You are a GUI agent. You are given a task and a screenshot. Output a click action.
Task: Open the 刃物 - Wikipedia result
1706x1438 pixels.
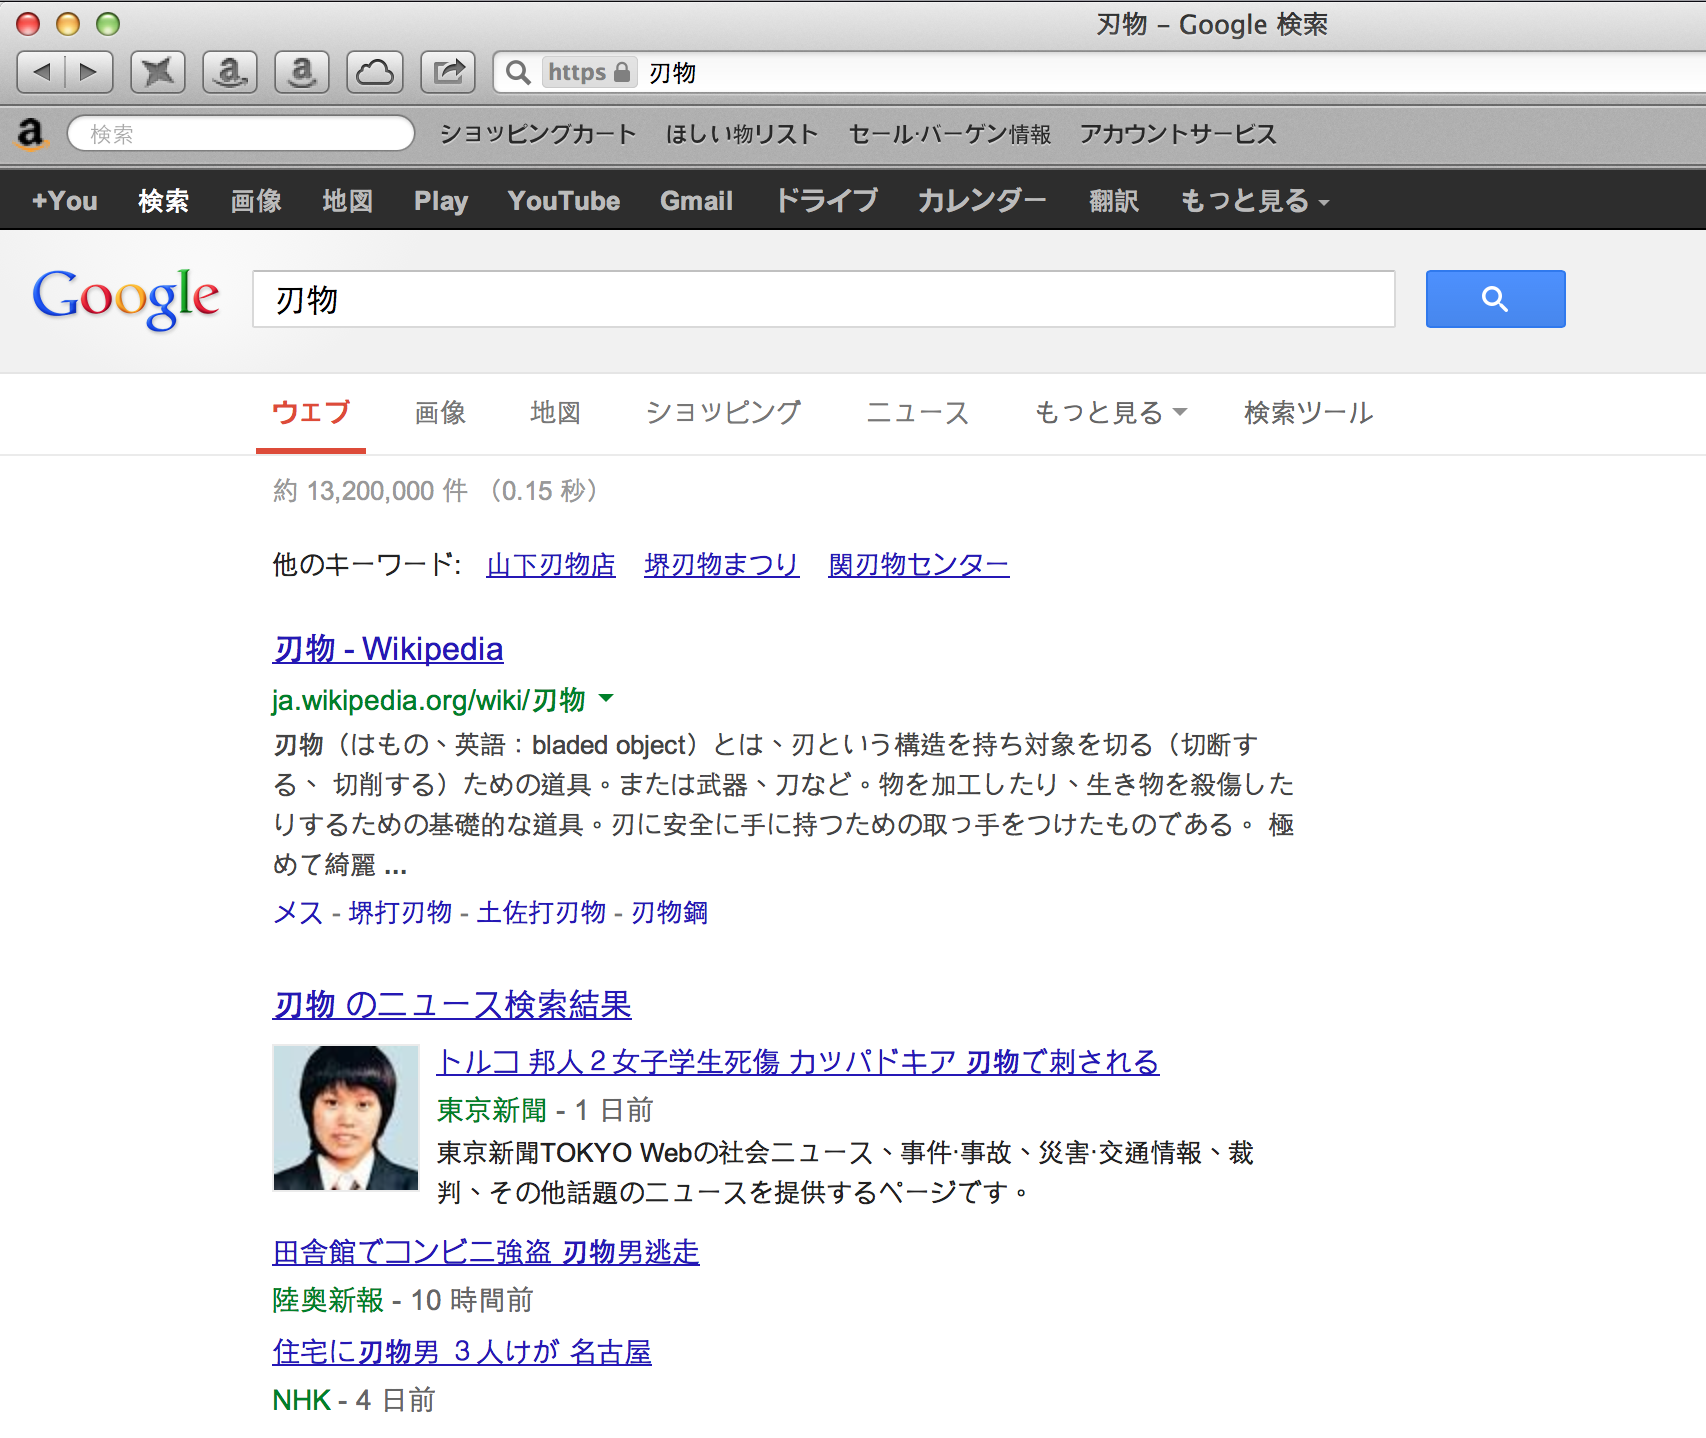click(x=388, y=649)
